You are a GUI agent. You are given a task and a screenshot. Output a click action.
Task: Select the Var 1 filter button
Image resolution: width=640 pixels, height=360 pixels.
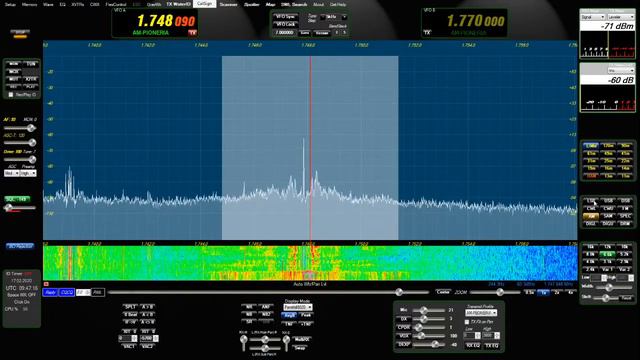608,269
